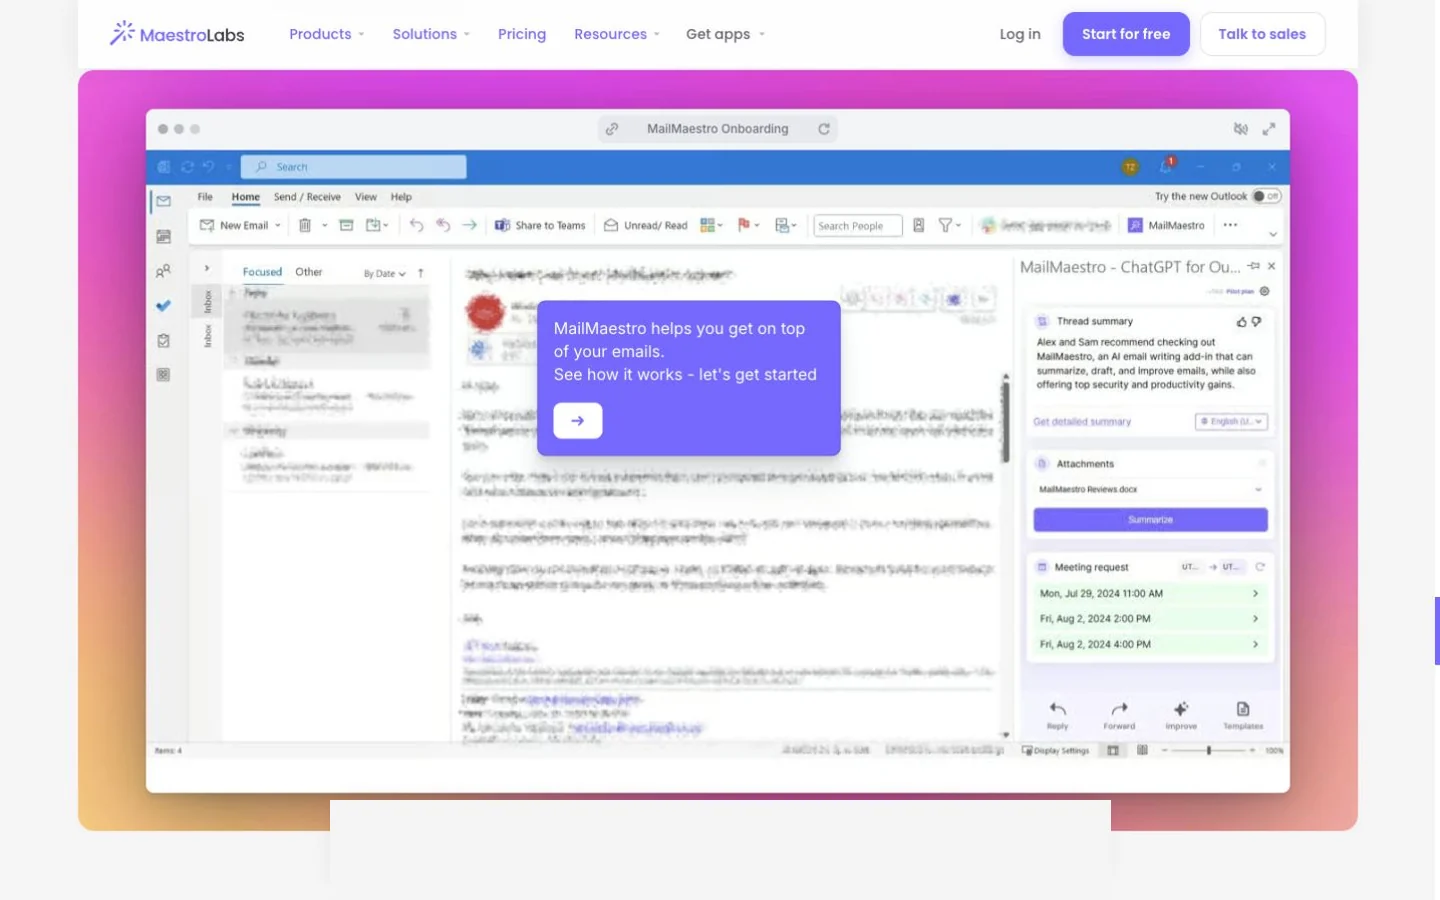Click the Delete trash icon

[305, 226]
